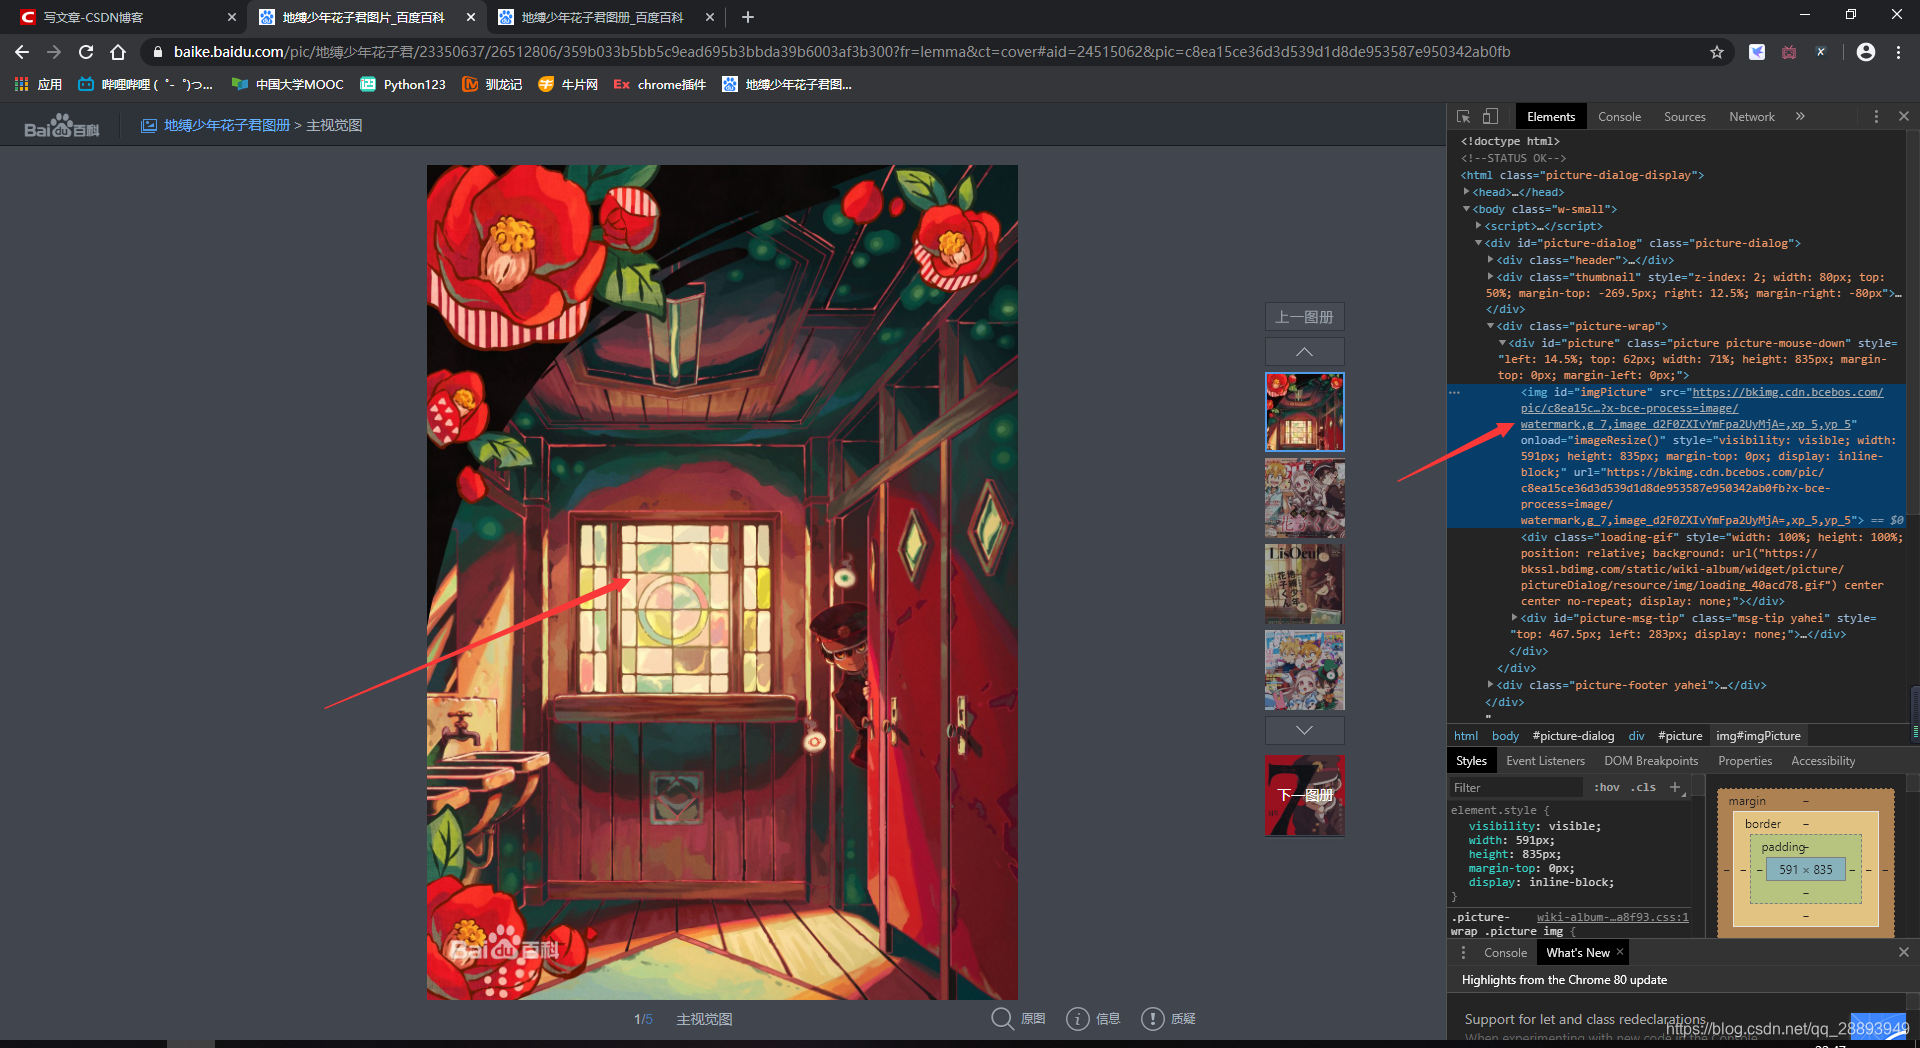Open the Python123 bookmark

point(403,84)
